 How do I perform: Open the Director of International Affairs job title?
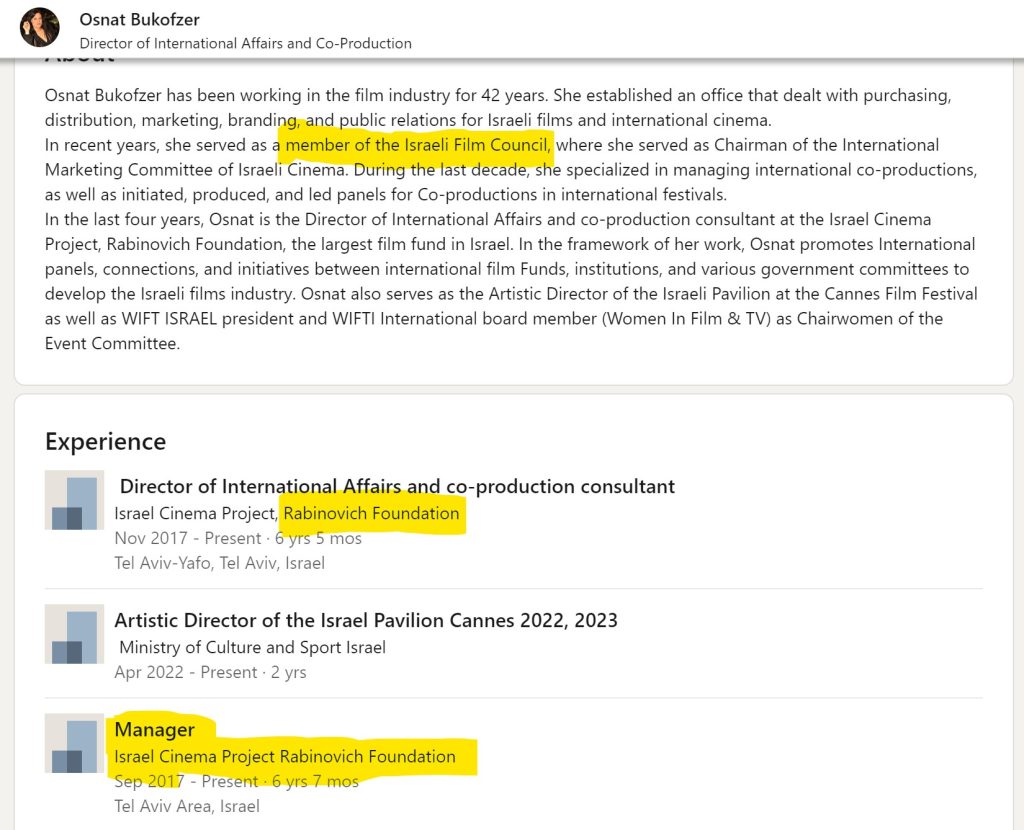(x=397, y=487)
